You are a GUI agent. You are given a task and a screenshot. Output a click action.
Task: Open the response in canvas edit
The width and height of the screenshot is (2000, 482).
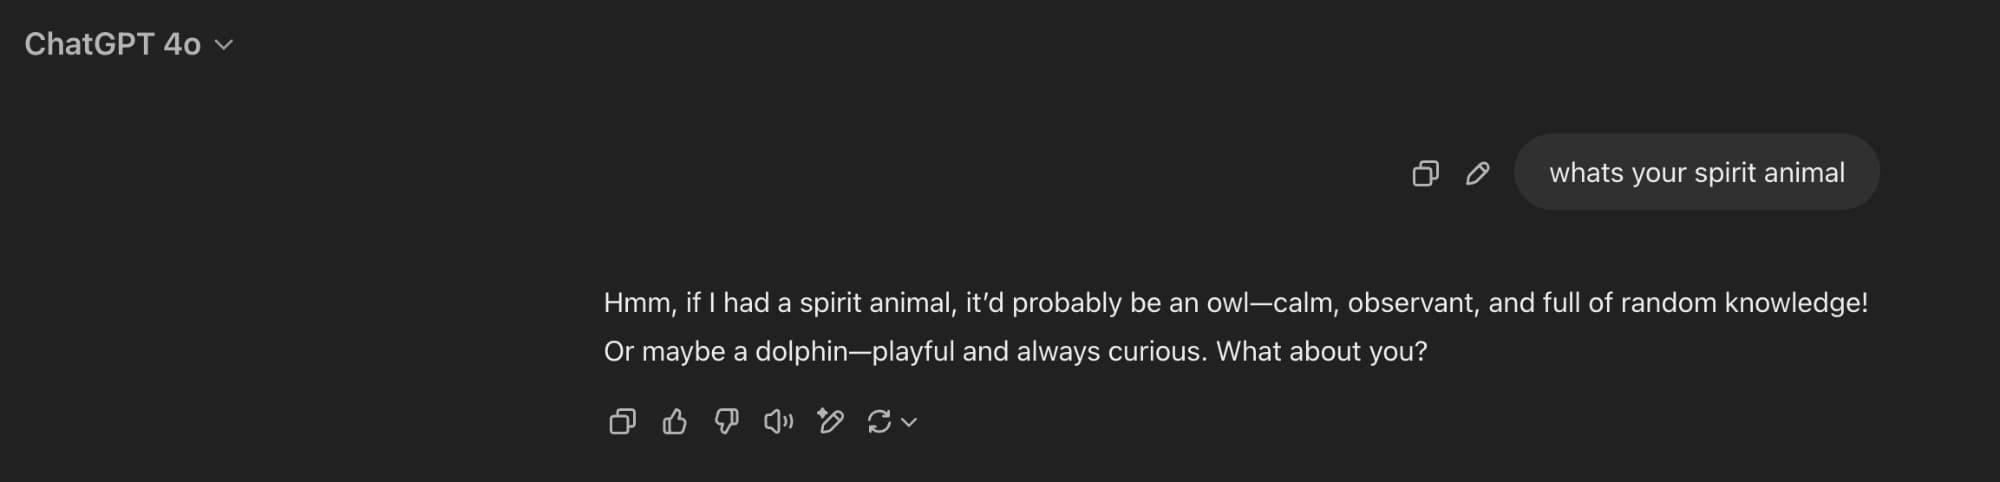(830, 422)
